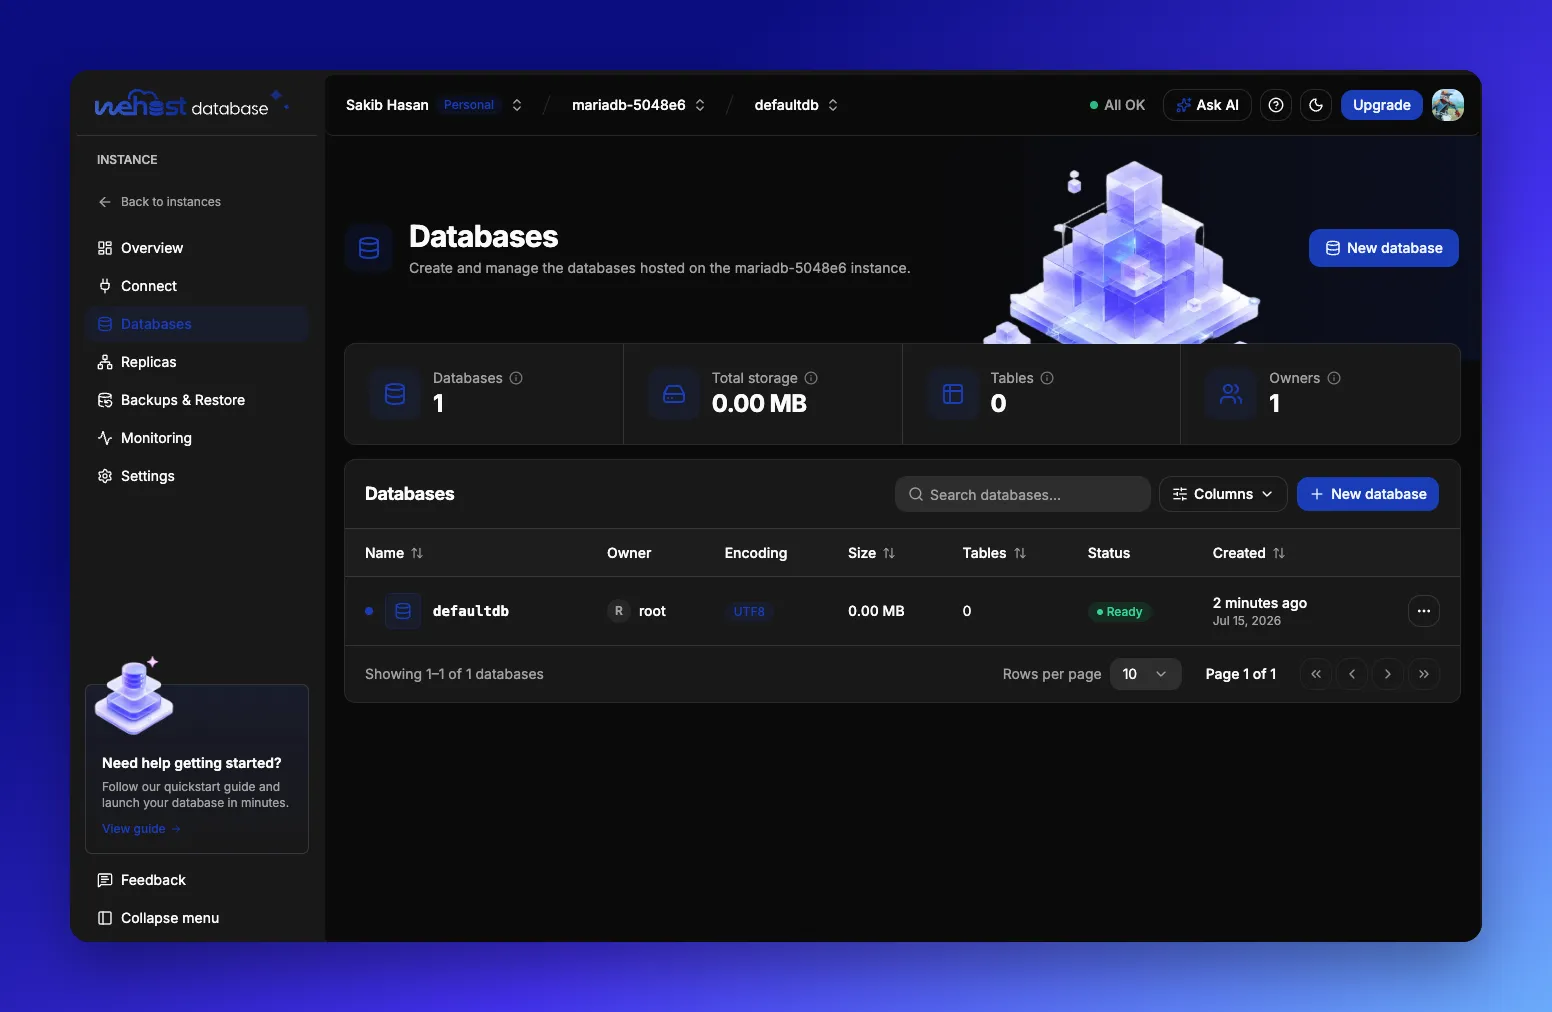Open the Overview sidebar item
1552x1012 pixels.
click(197, 248)
